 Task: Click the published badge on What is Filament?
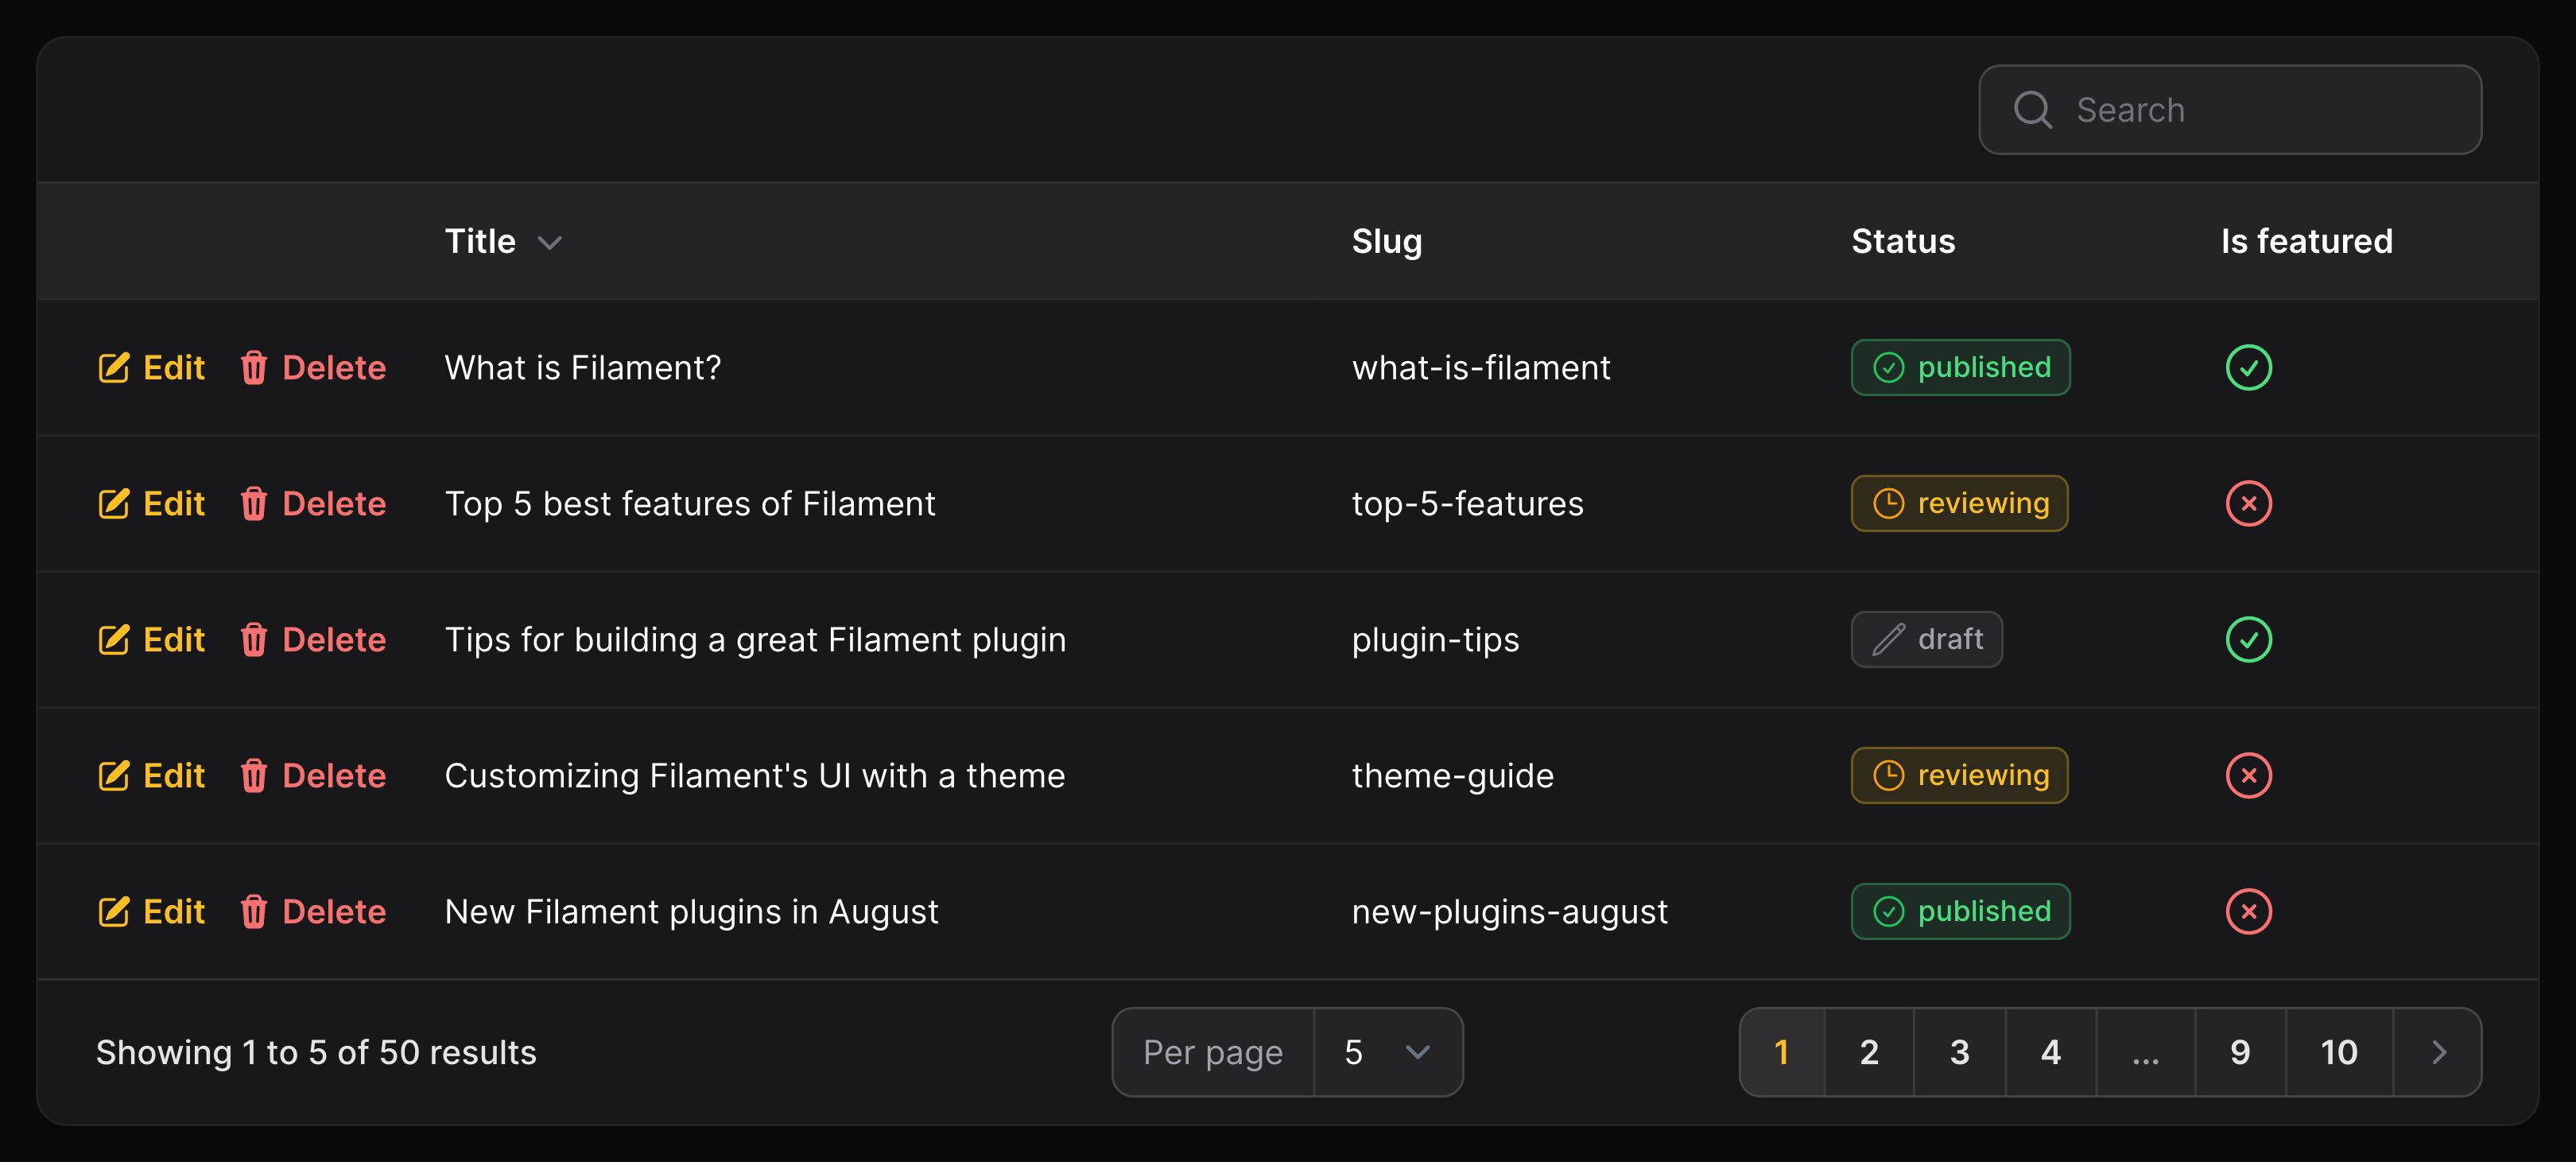tap(1960, 367)
